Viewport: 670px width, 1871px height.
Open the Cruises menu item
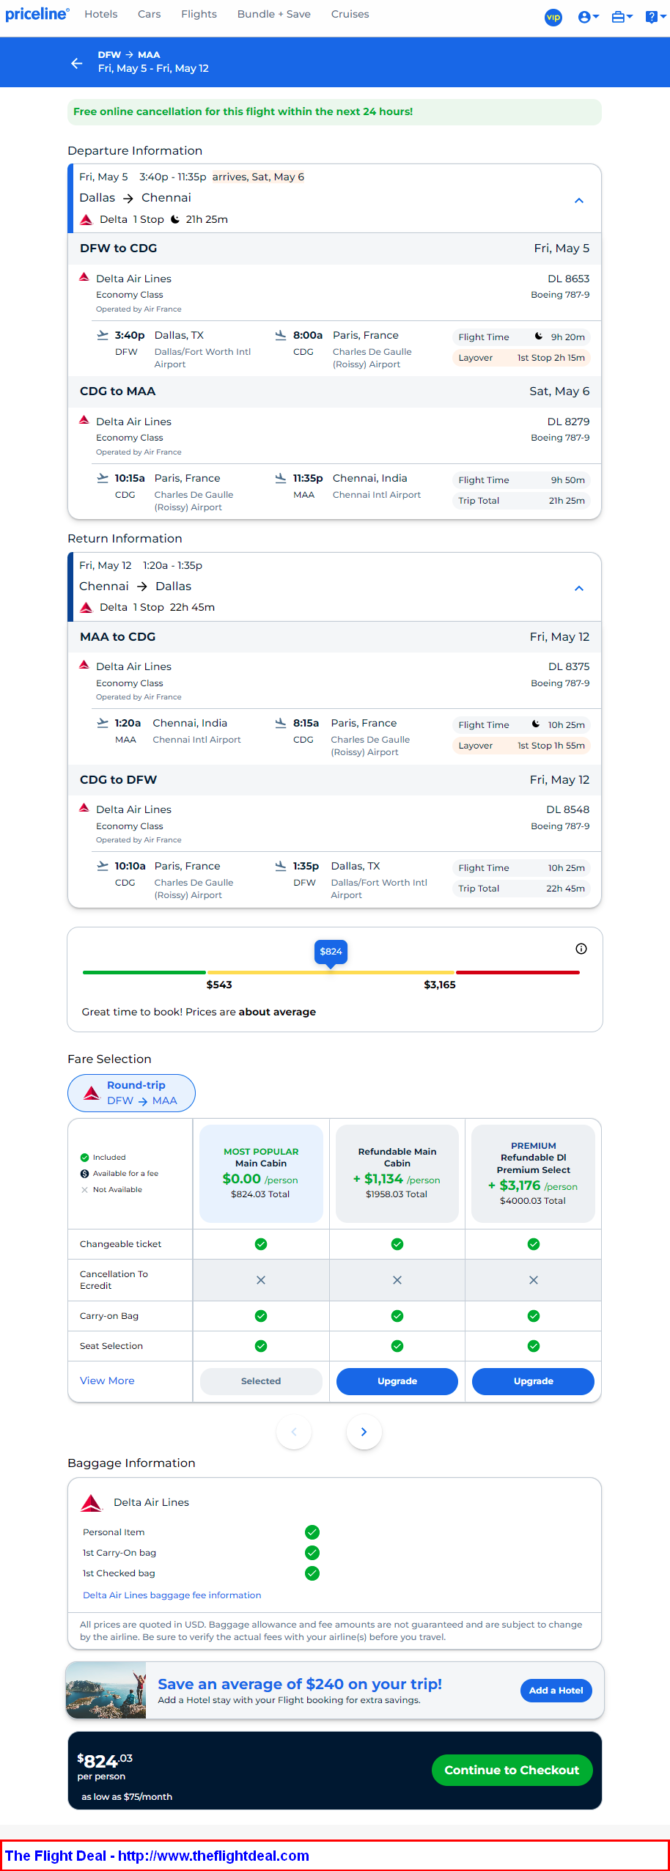pyautogui.click(x=350, y=14)
